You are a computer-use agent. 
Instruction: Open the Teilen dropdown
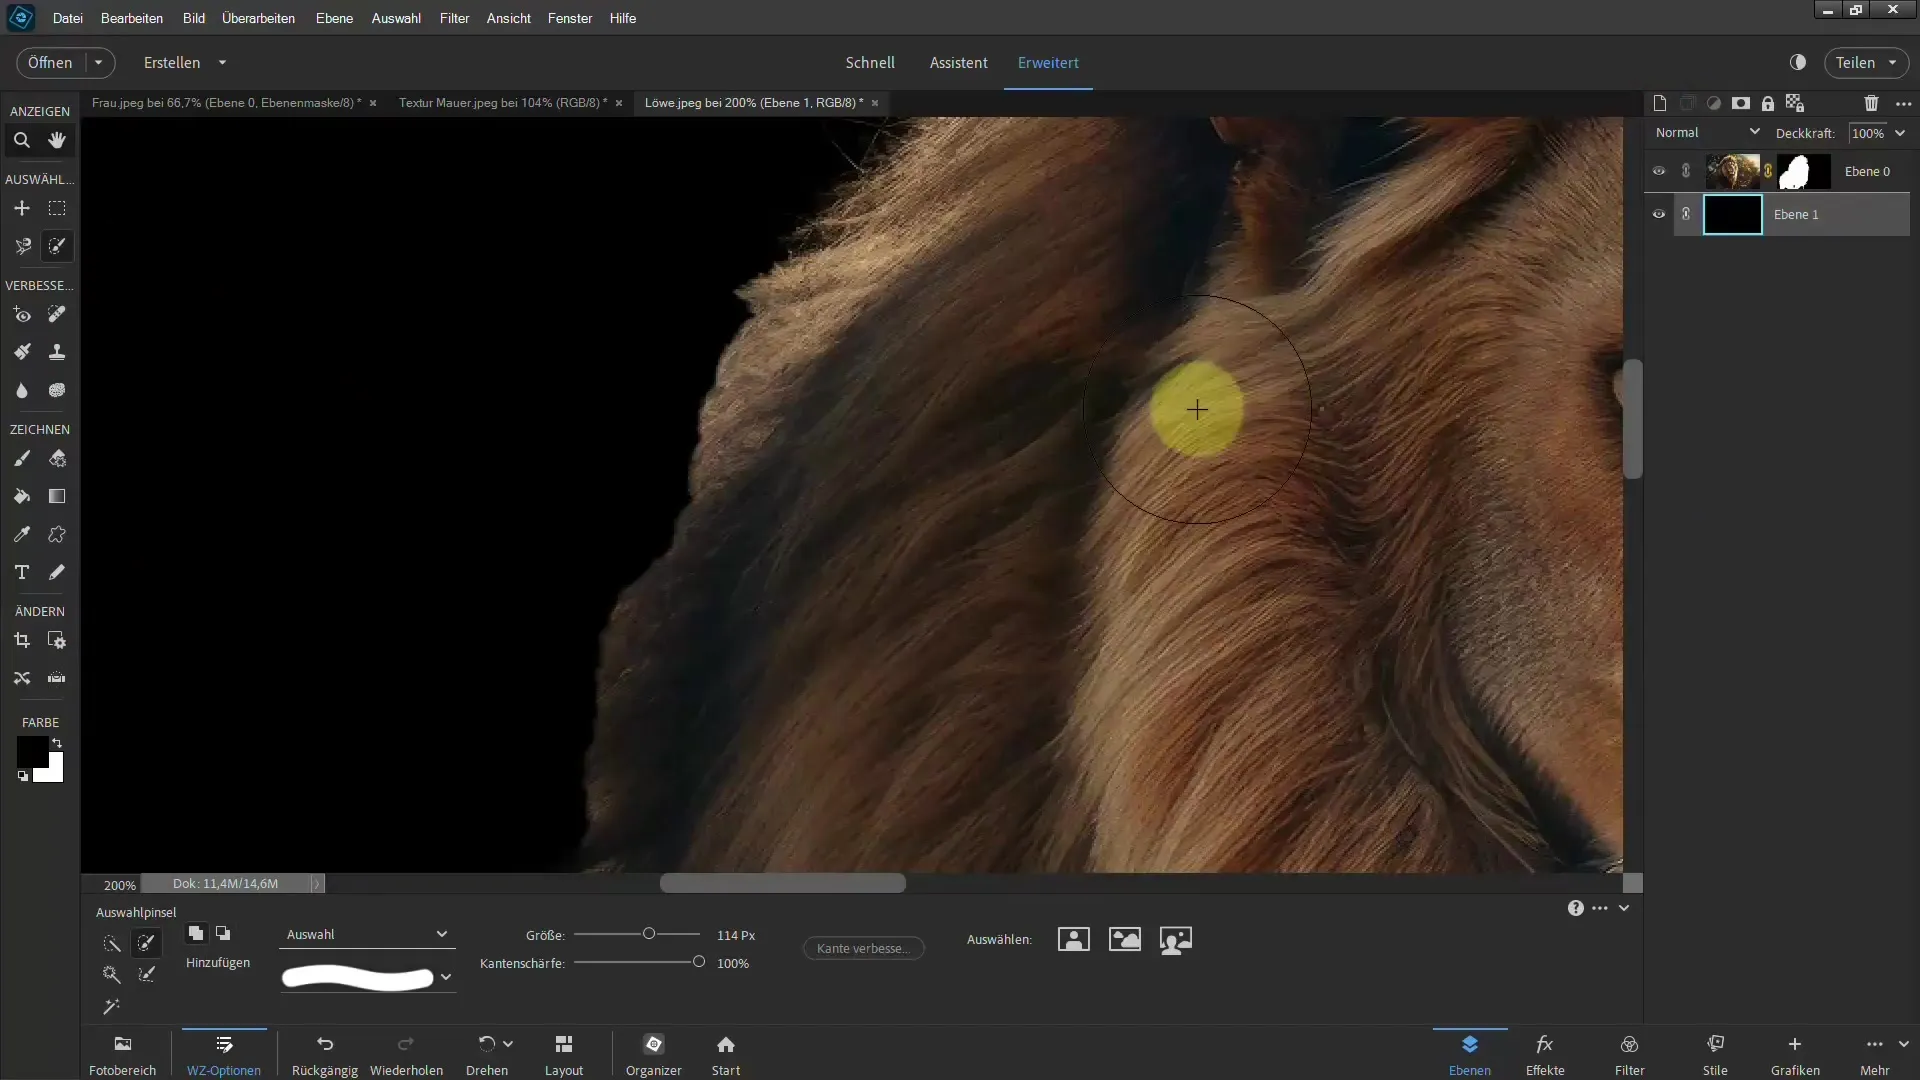(1893, 62)
